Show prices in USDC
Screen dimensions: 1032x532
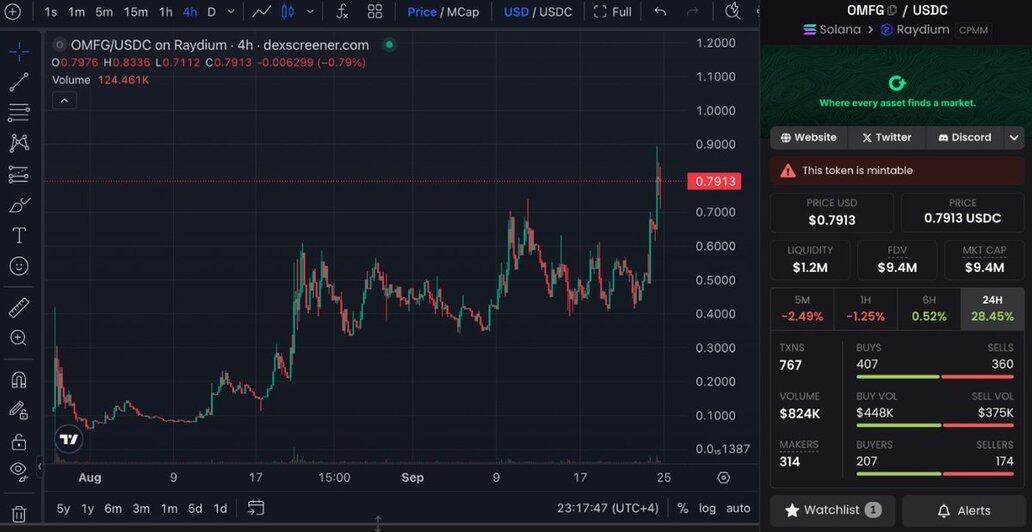[556, 12]
